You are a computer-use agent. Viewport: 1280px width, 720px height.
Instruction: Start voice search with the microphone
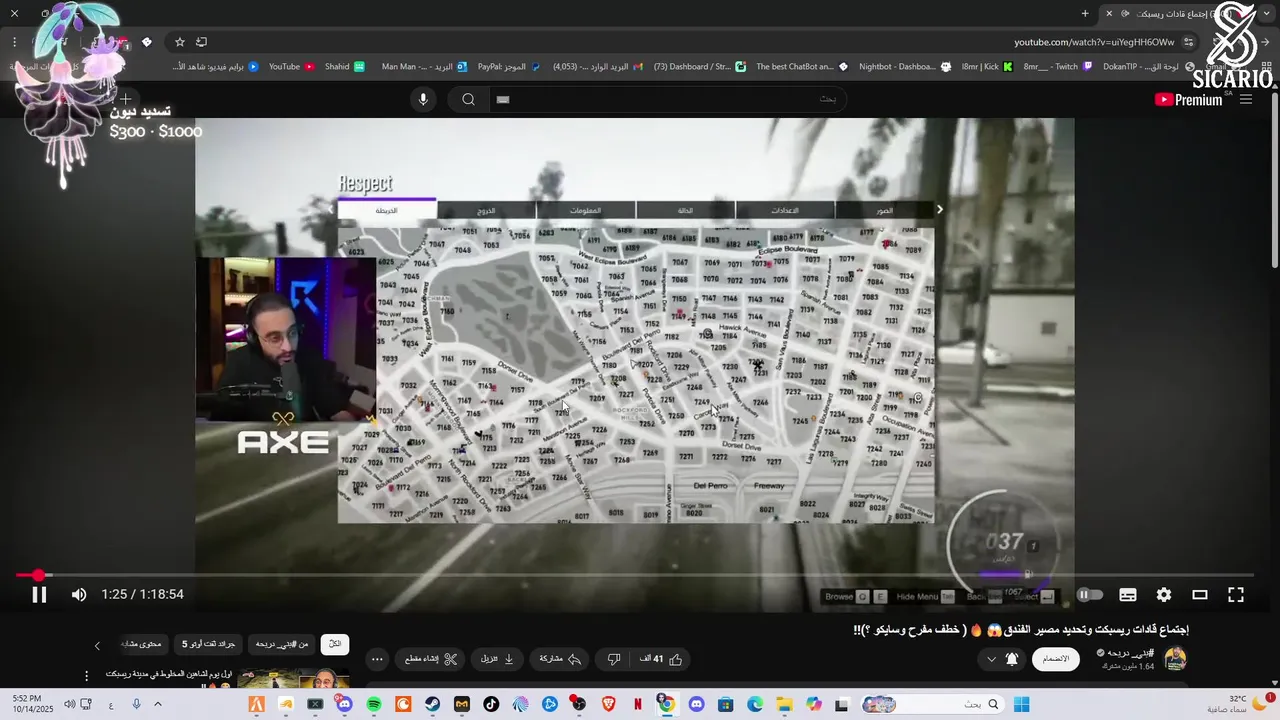click(x=423, y=99)
